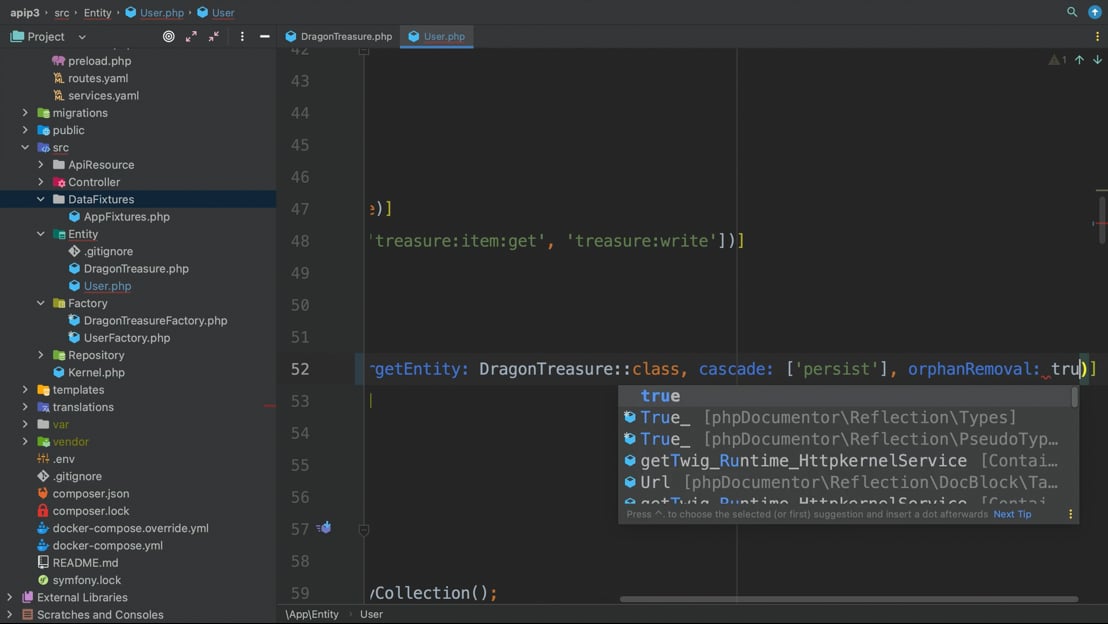This screenshot has height=624, width=1108.
Task: Open completion popup options kebab icon
Action: click(x=1070, y=514)
